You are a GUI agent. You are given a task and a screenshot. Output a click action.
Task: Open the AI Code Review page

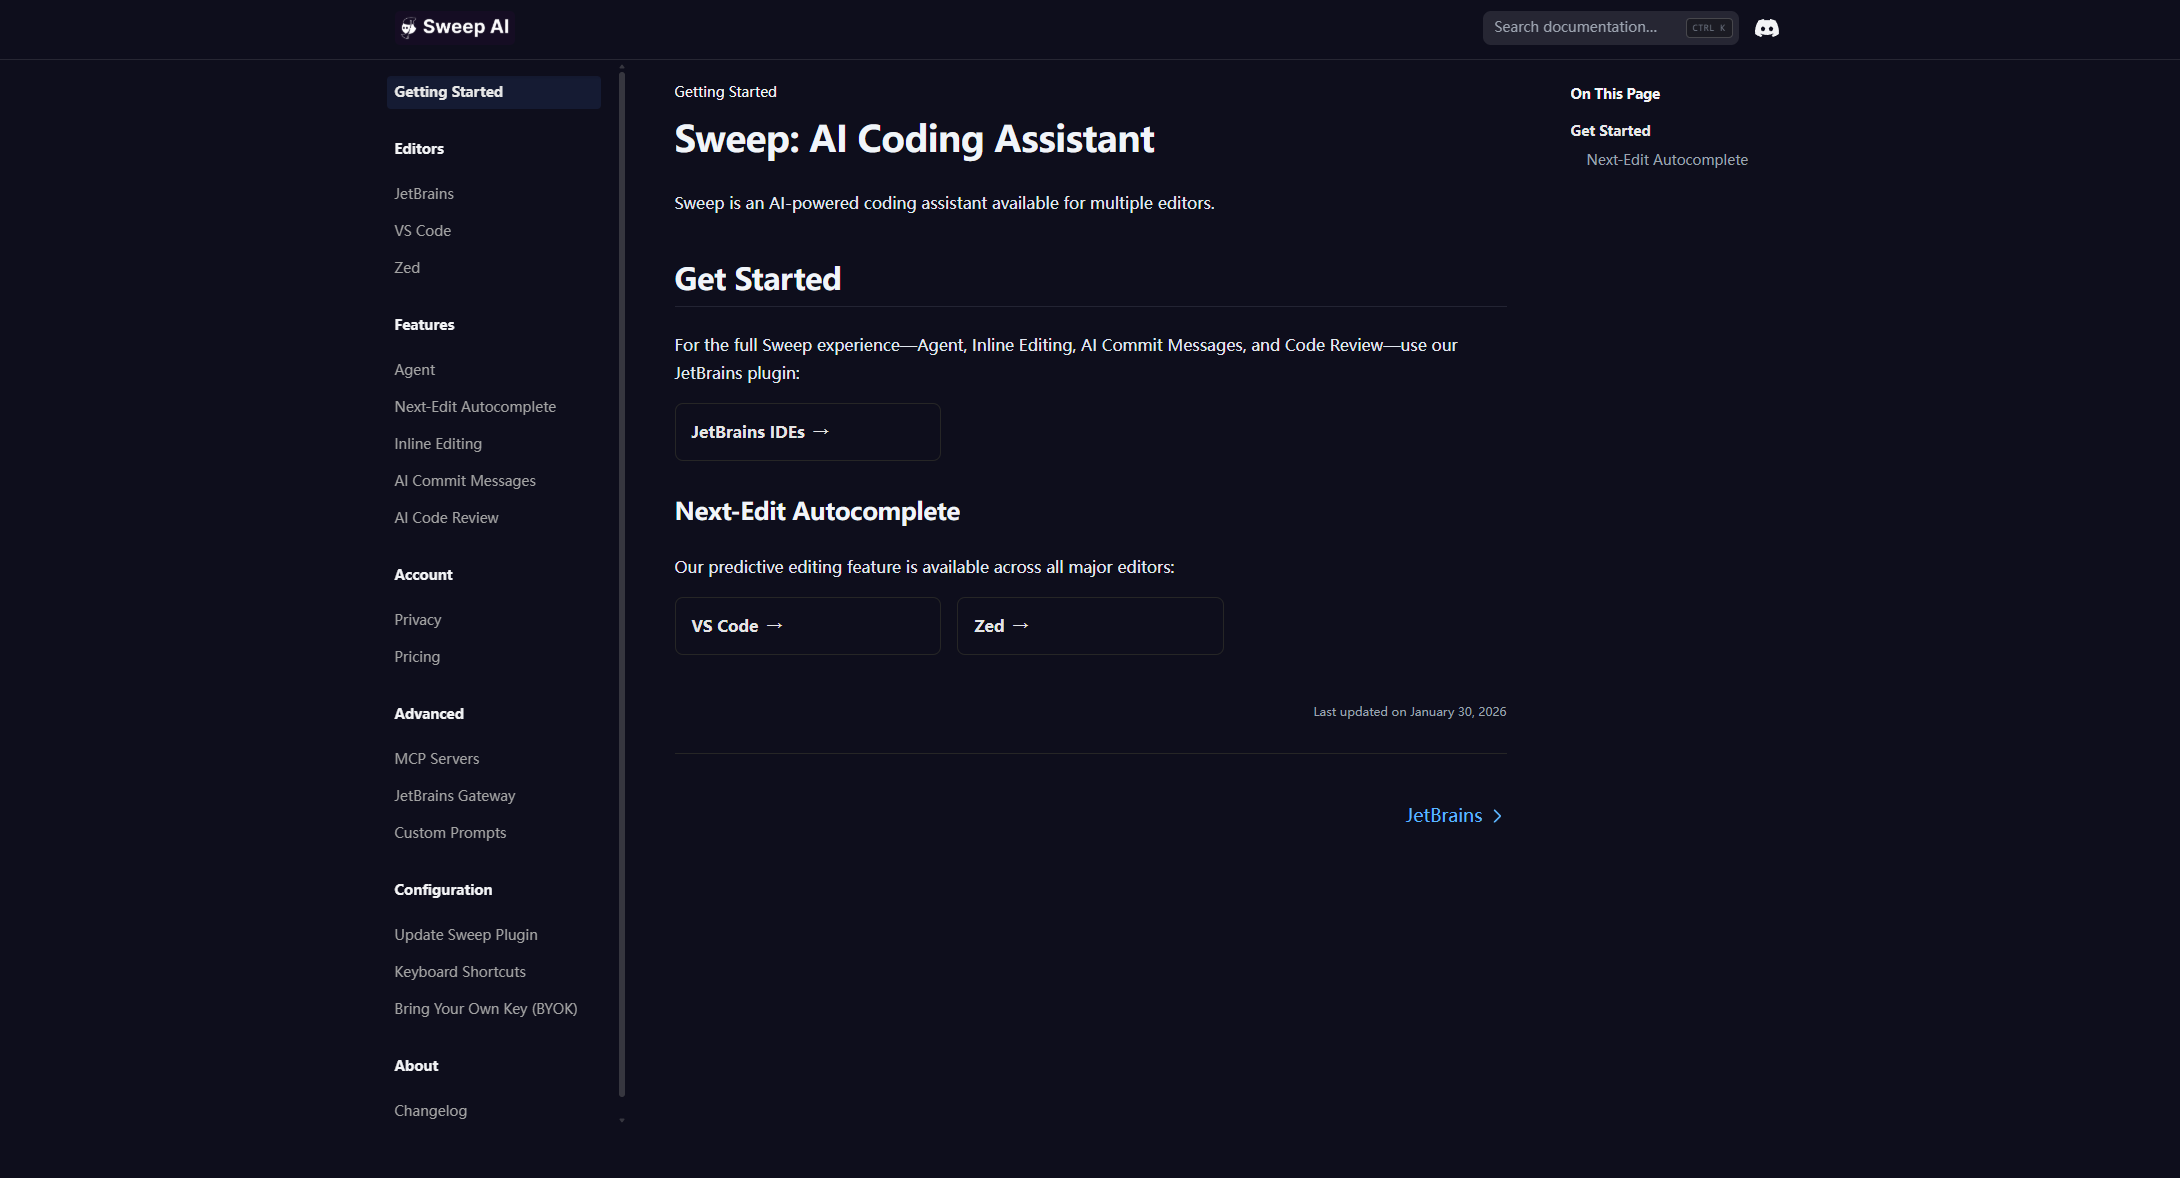(446, 518)
